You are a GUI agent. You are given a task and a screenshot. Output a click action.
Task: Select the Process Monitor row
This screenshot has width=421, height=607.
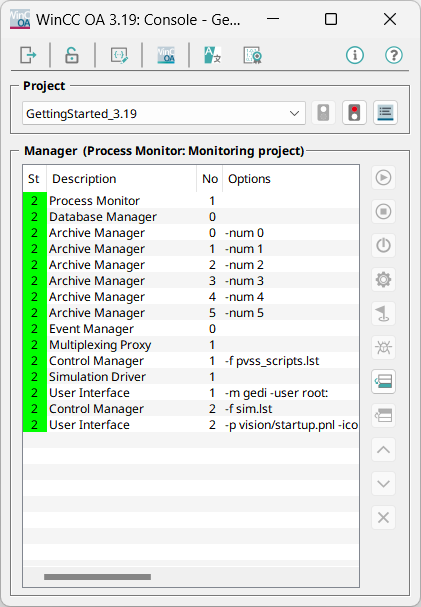191,201
